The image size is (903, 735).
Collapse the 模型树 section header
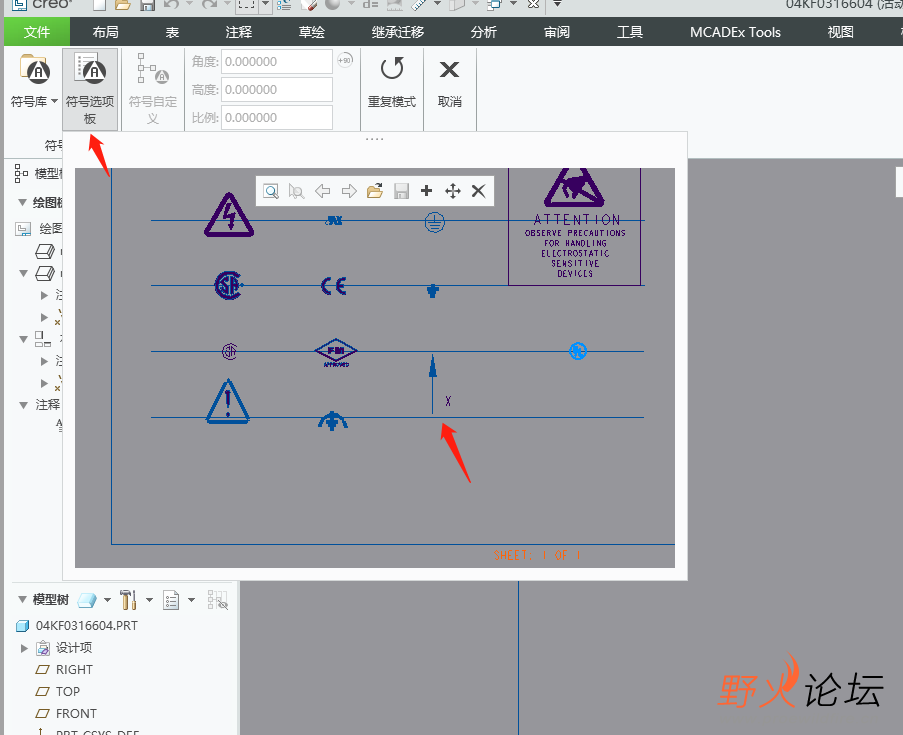point(22,600)
